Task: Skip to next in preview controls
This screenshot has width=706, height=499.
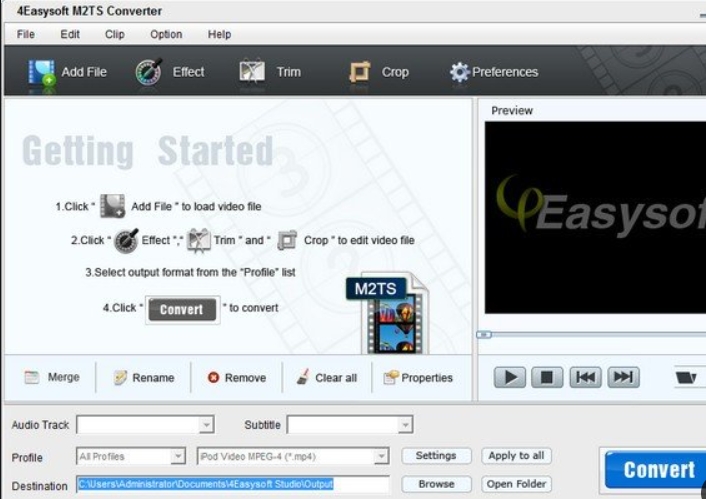Action: [624, 377]
